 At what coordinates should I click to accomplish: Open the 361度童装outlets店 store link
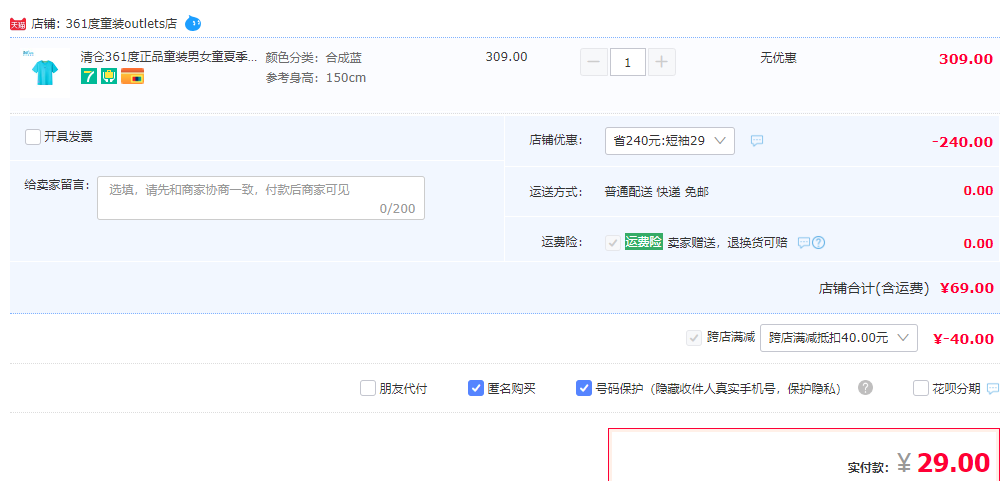[x=121, y=24]
